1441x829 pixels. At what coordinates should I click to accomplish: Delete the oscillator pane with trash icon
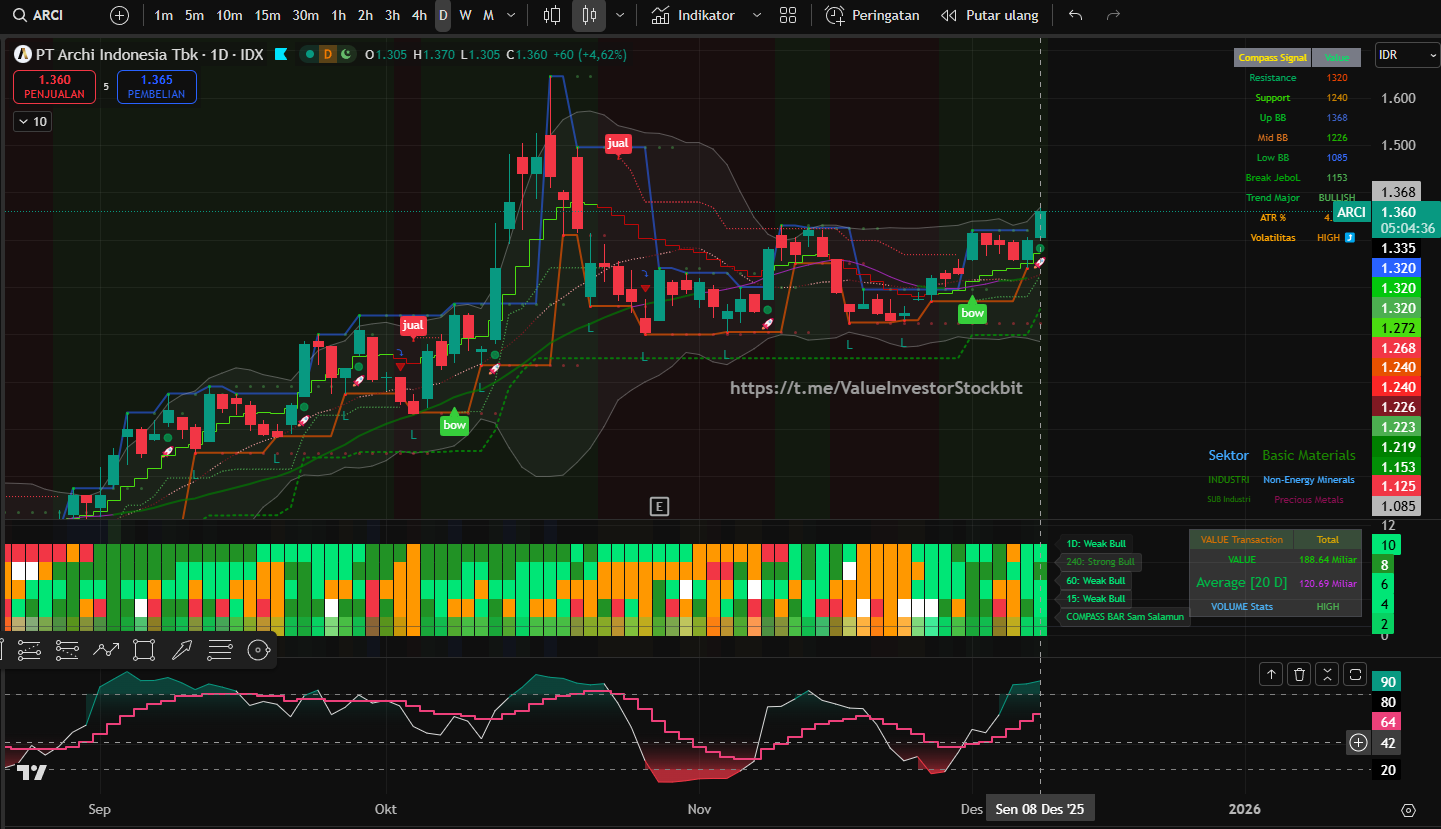(1299, 674)
